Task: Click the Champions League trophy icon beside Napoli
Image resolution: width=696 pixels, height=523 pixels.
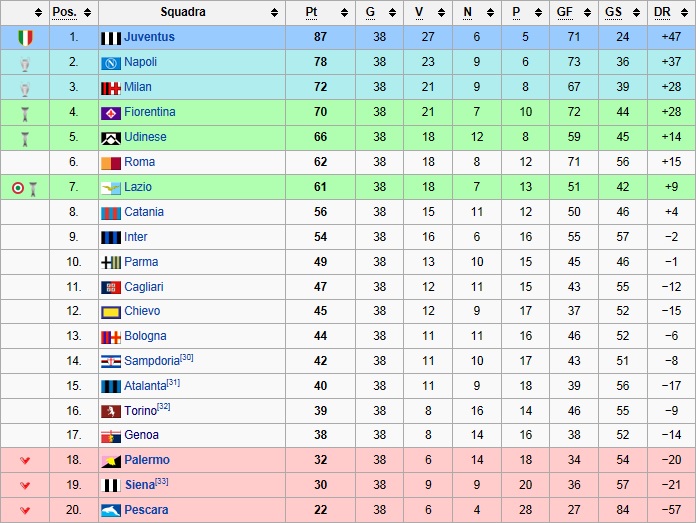Action: 25,64
